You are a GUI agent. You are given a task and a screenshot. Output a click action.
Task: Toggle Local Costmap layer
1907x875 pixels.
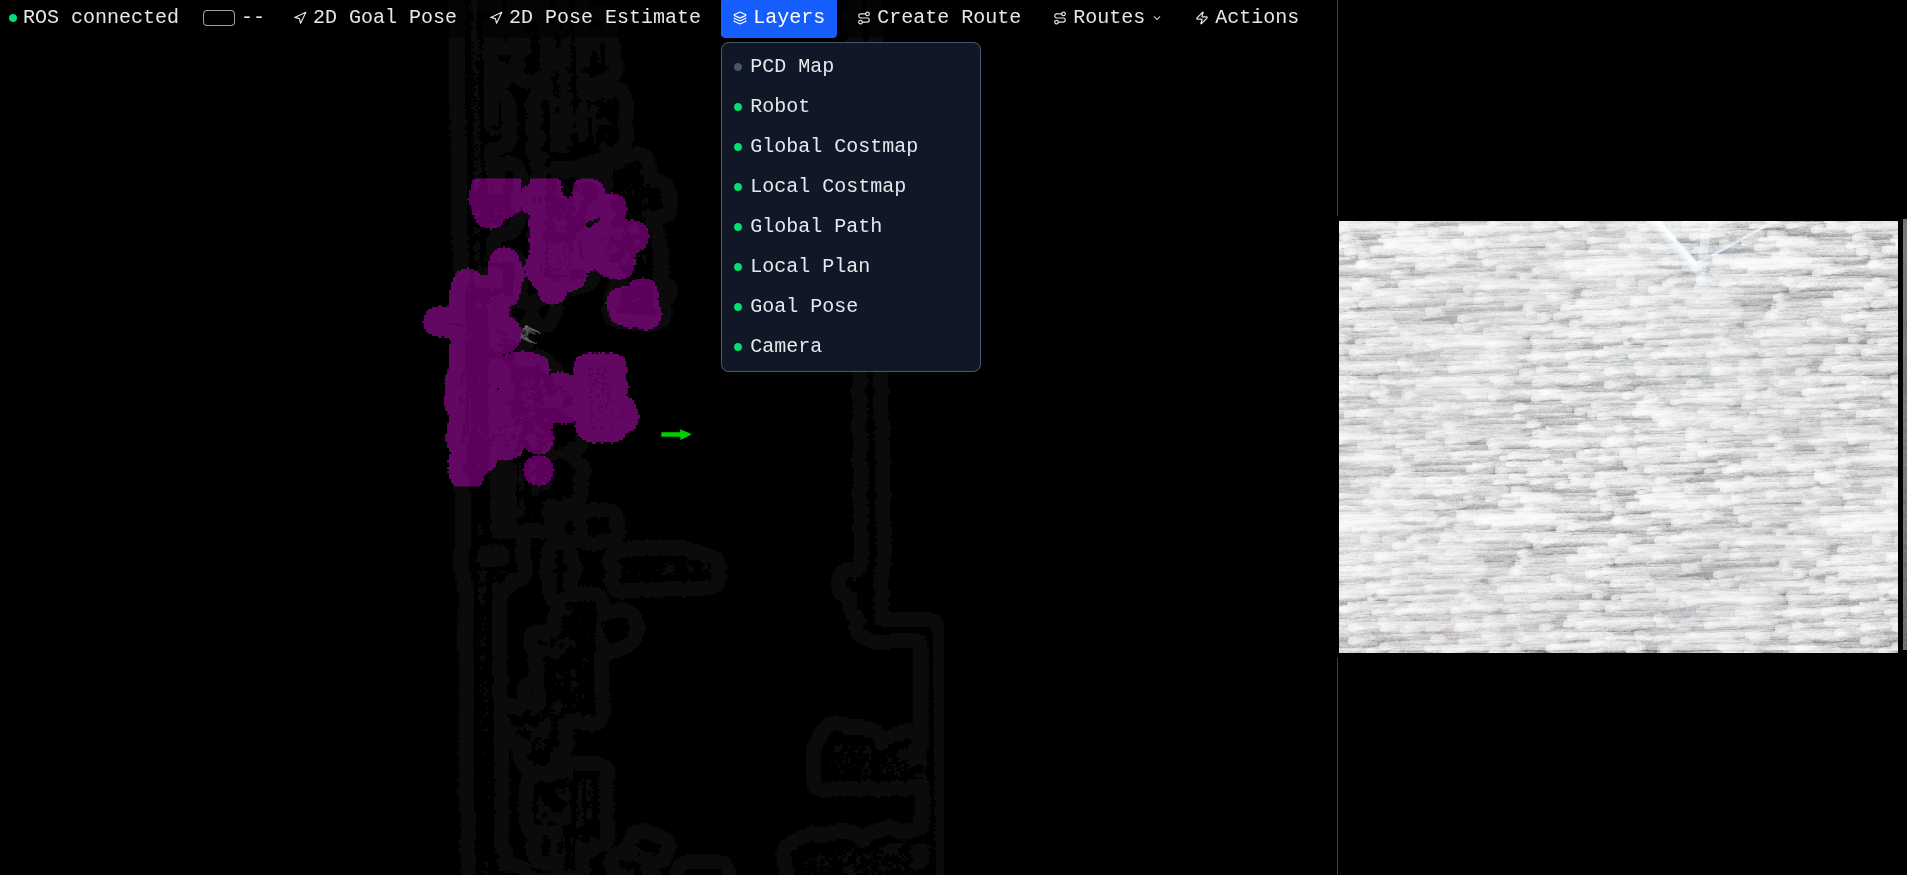coord(850,186)
